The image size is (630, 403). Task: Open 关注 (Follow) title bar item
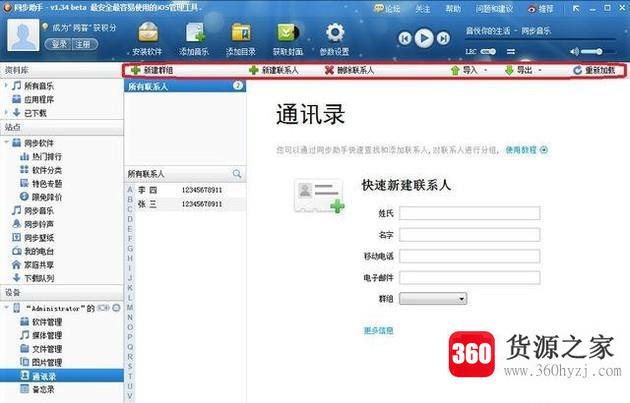pos(422,8)
